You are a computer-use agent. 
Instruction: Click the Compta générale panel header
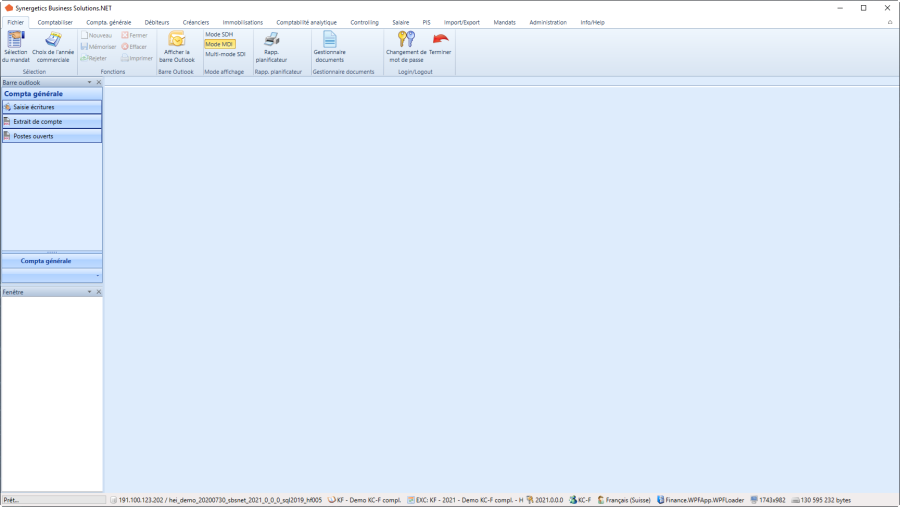point(52,94)
